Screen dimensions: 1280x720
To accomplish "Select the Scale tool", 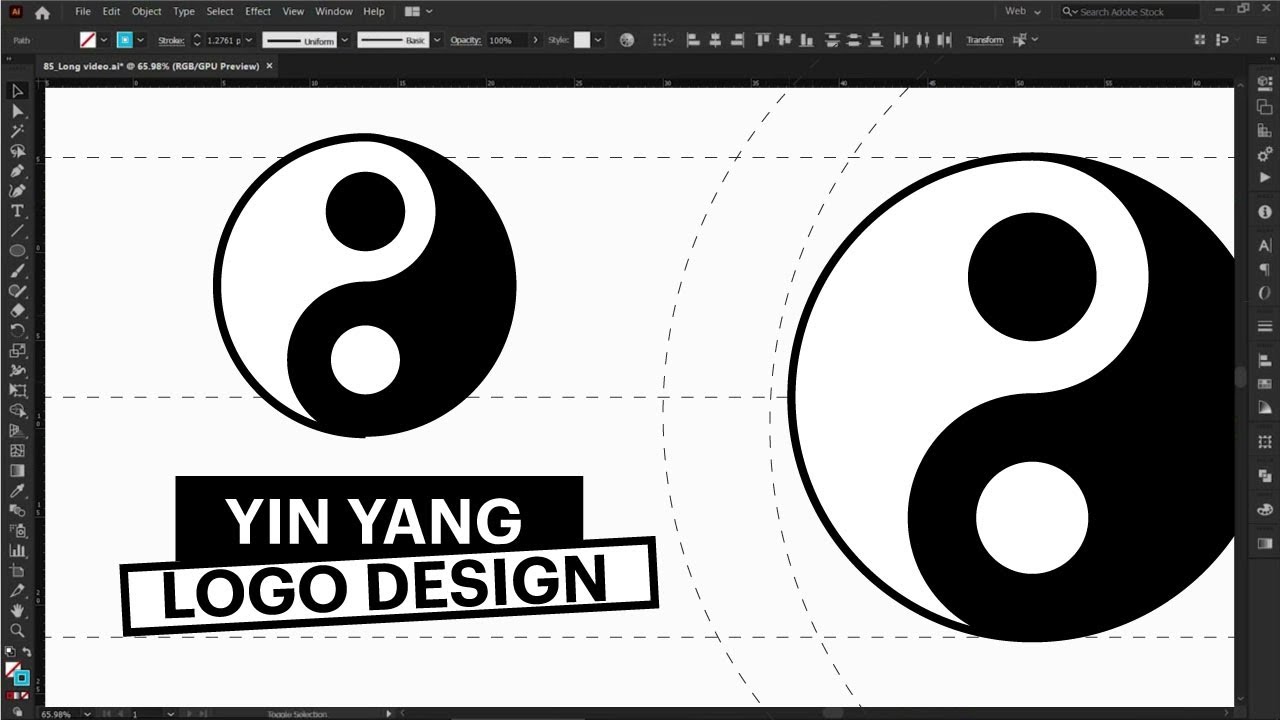I will point(17,351).
